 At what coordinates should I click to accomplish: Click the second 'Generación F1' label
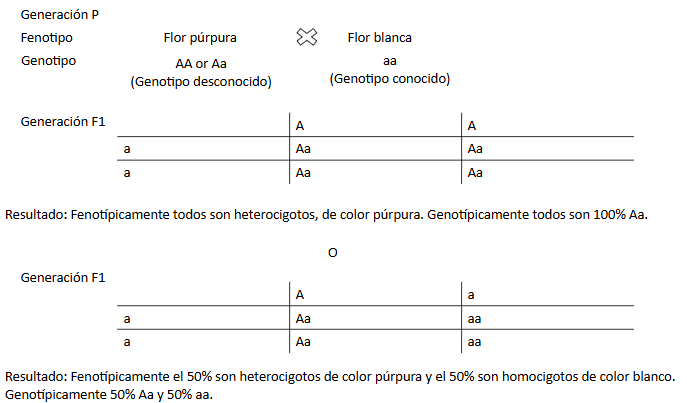63,278
